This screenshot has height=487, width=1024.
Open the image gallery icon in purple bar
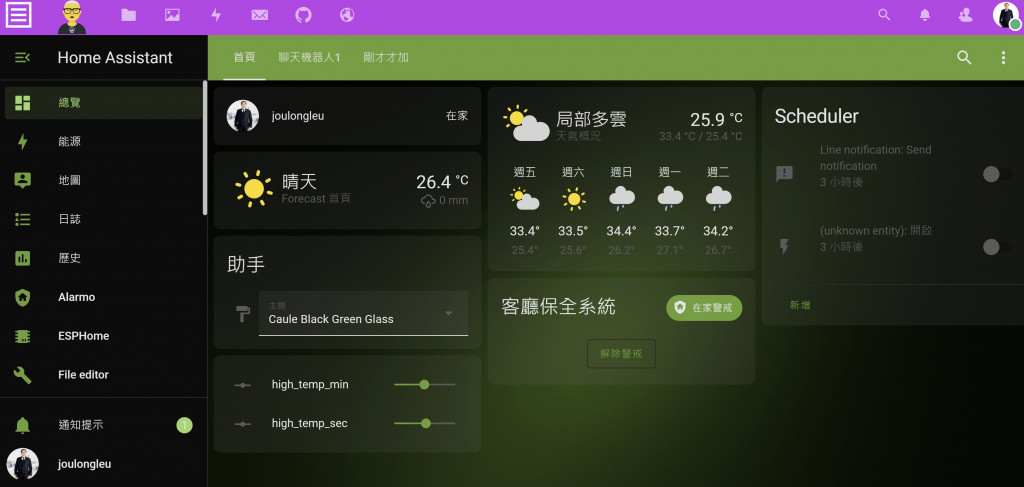coord(172,14)
